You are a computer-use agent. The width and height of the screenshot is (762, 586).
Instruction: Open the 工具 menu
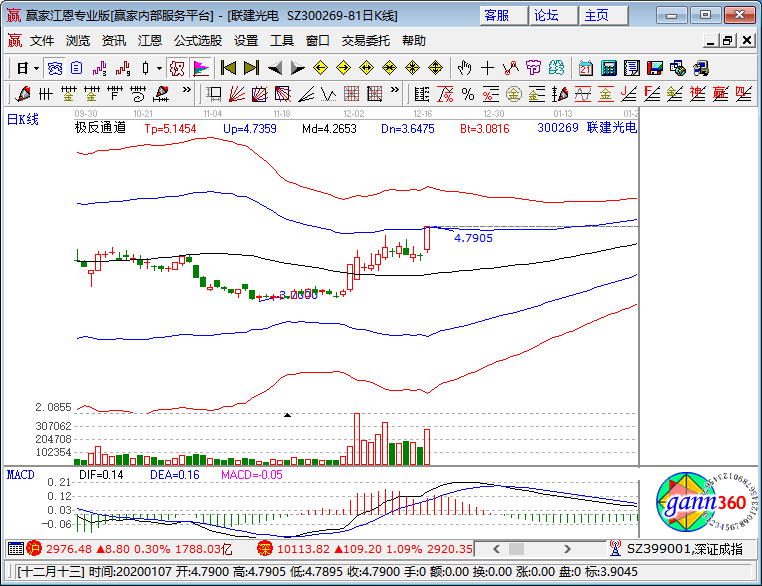click(282, 41)
